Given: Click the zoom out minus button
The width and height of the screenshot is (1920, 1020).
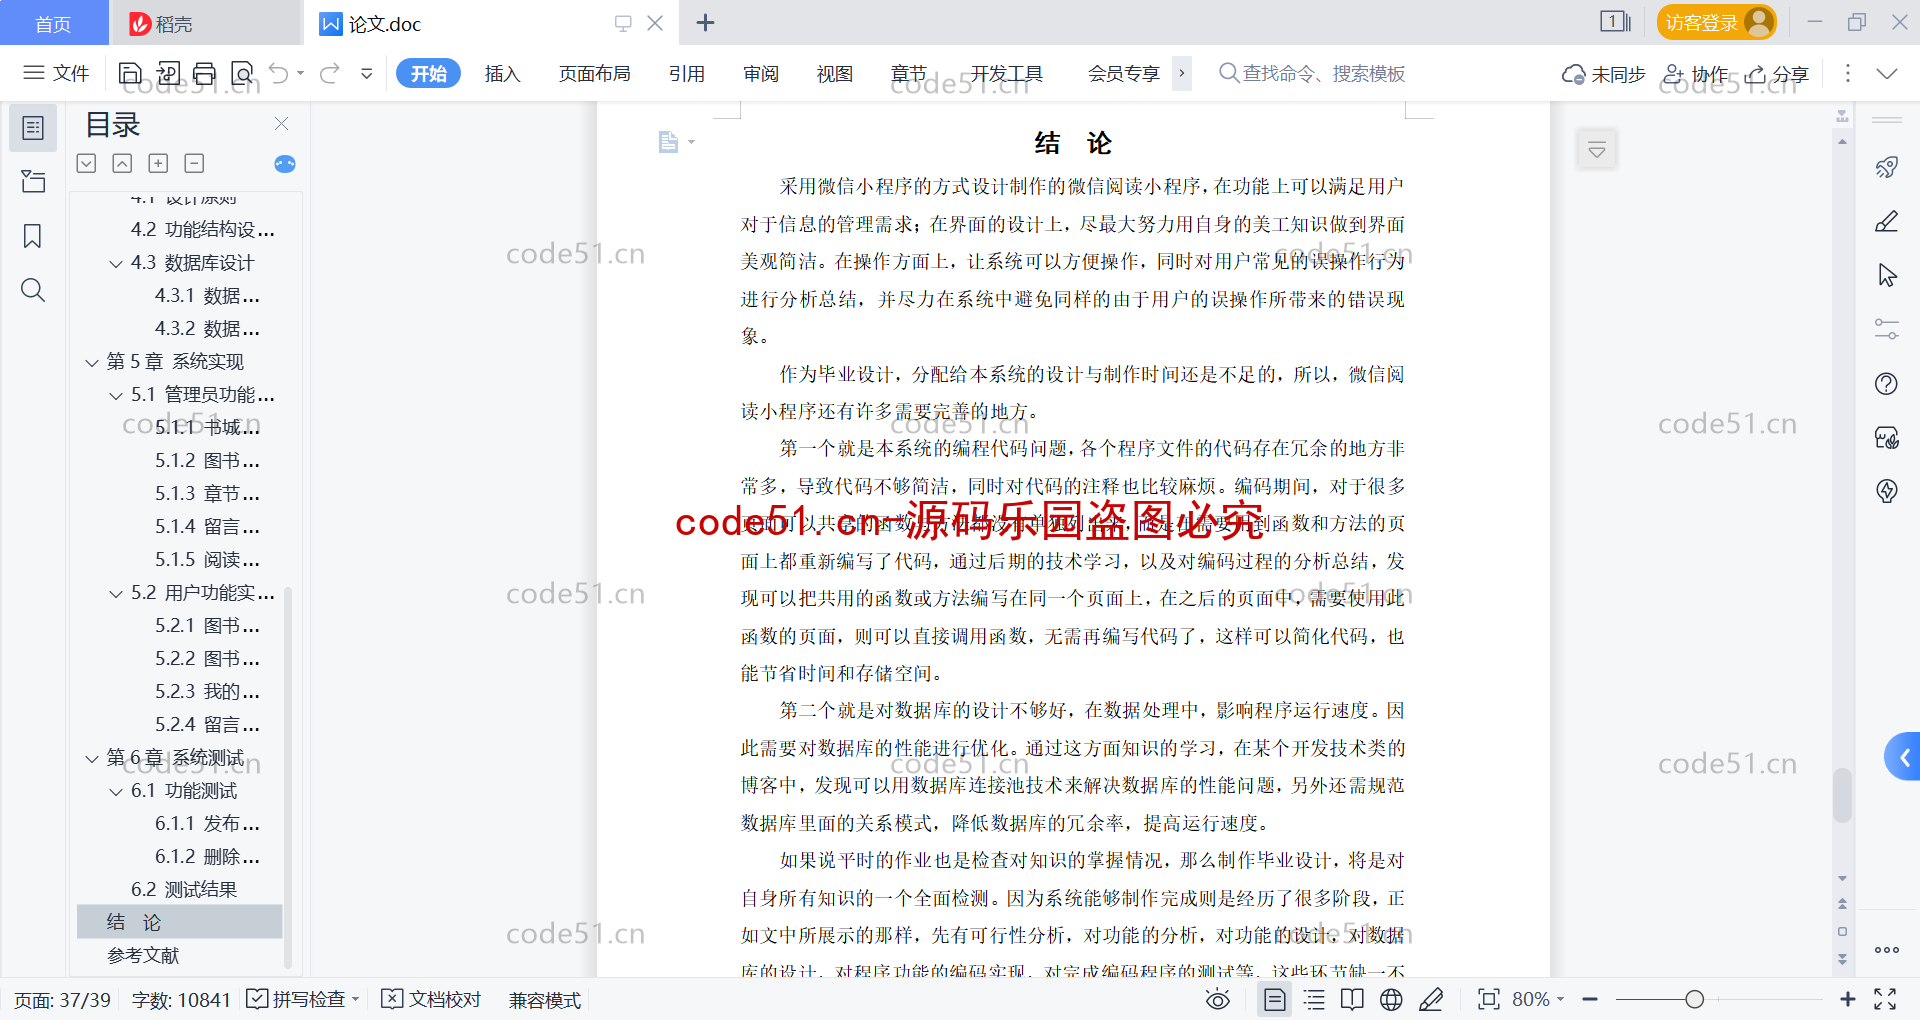Looking at the screenshot, I should (x=1590, y=999).
